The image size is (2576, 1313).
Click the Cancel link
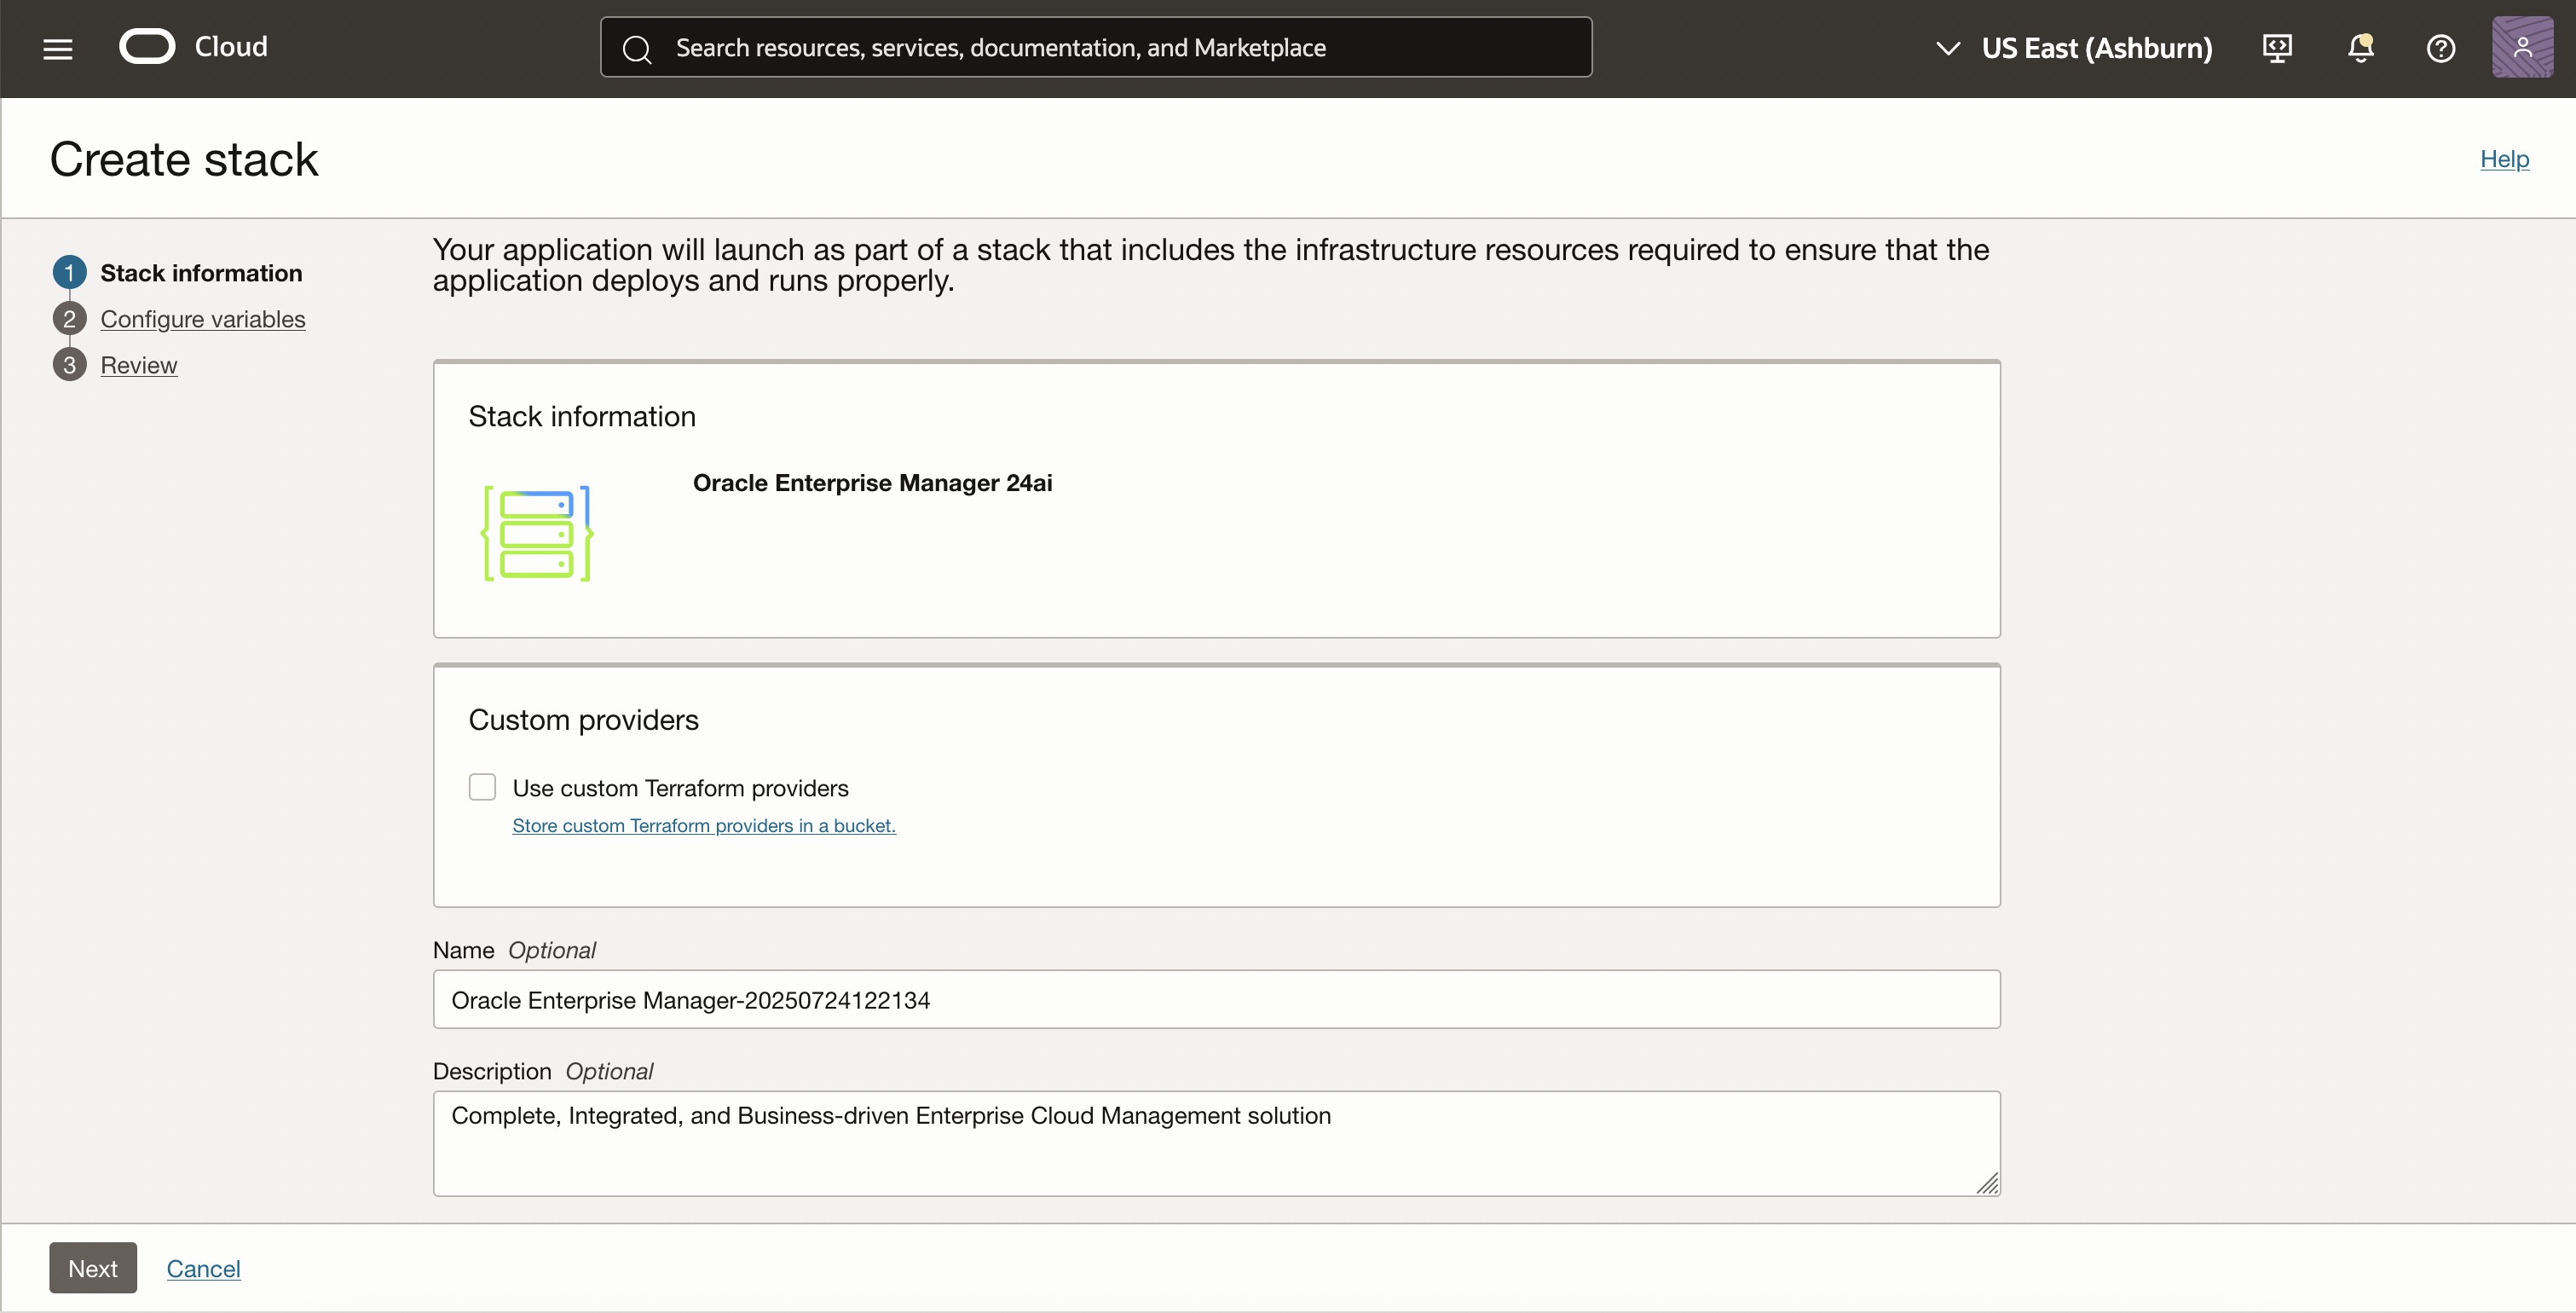point(203,1268)
